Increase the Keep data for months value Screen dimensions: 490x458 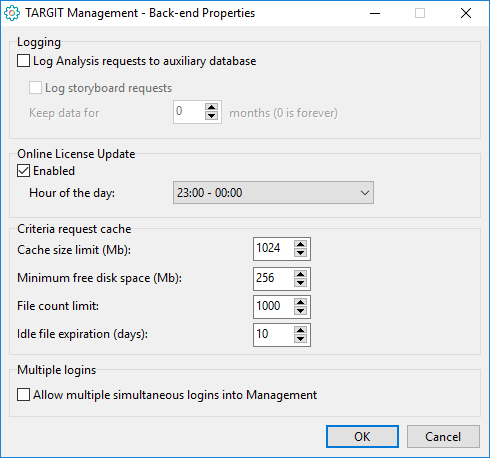click(212, 107)
